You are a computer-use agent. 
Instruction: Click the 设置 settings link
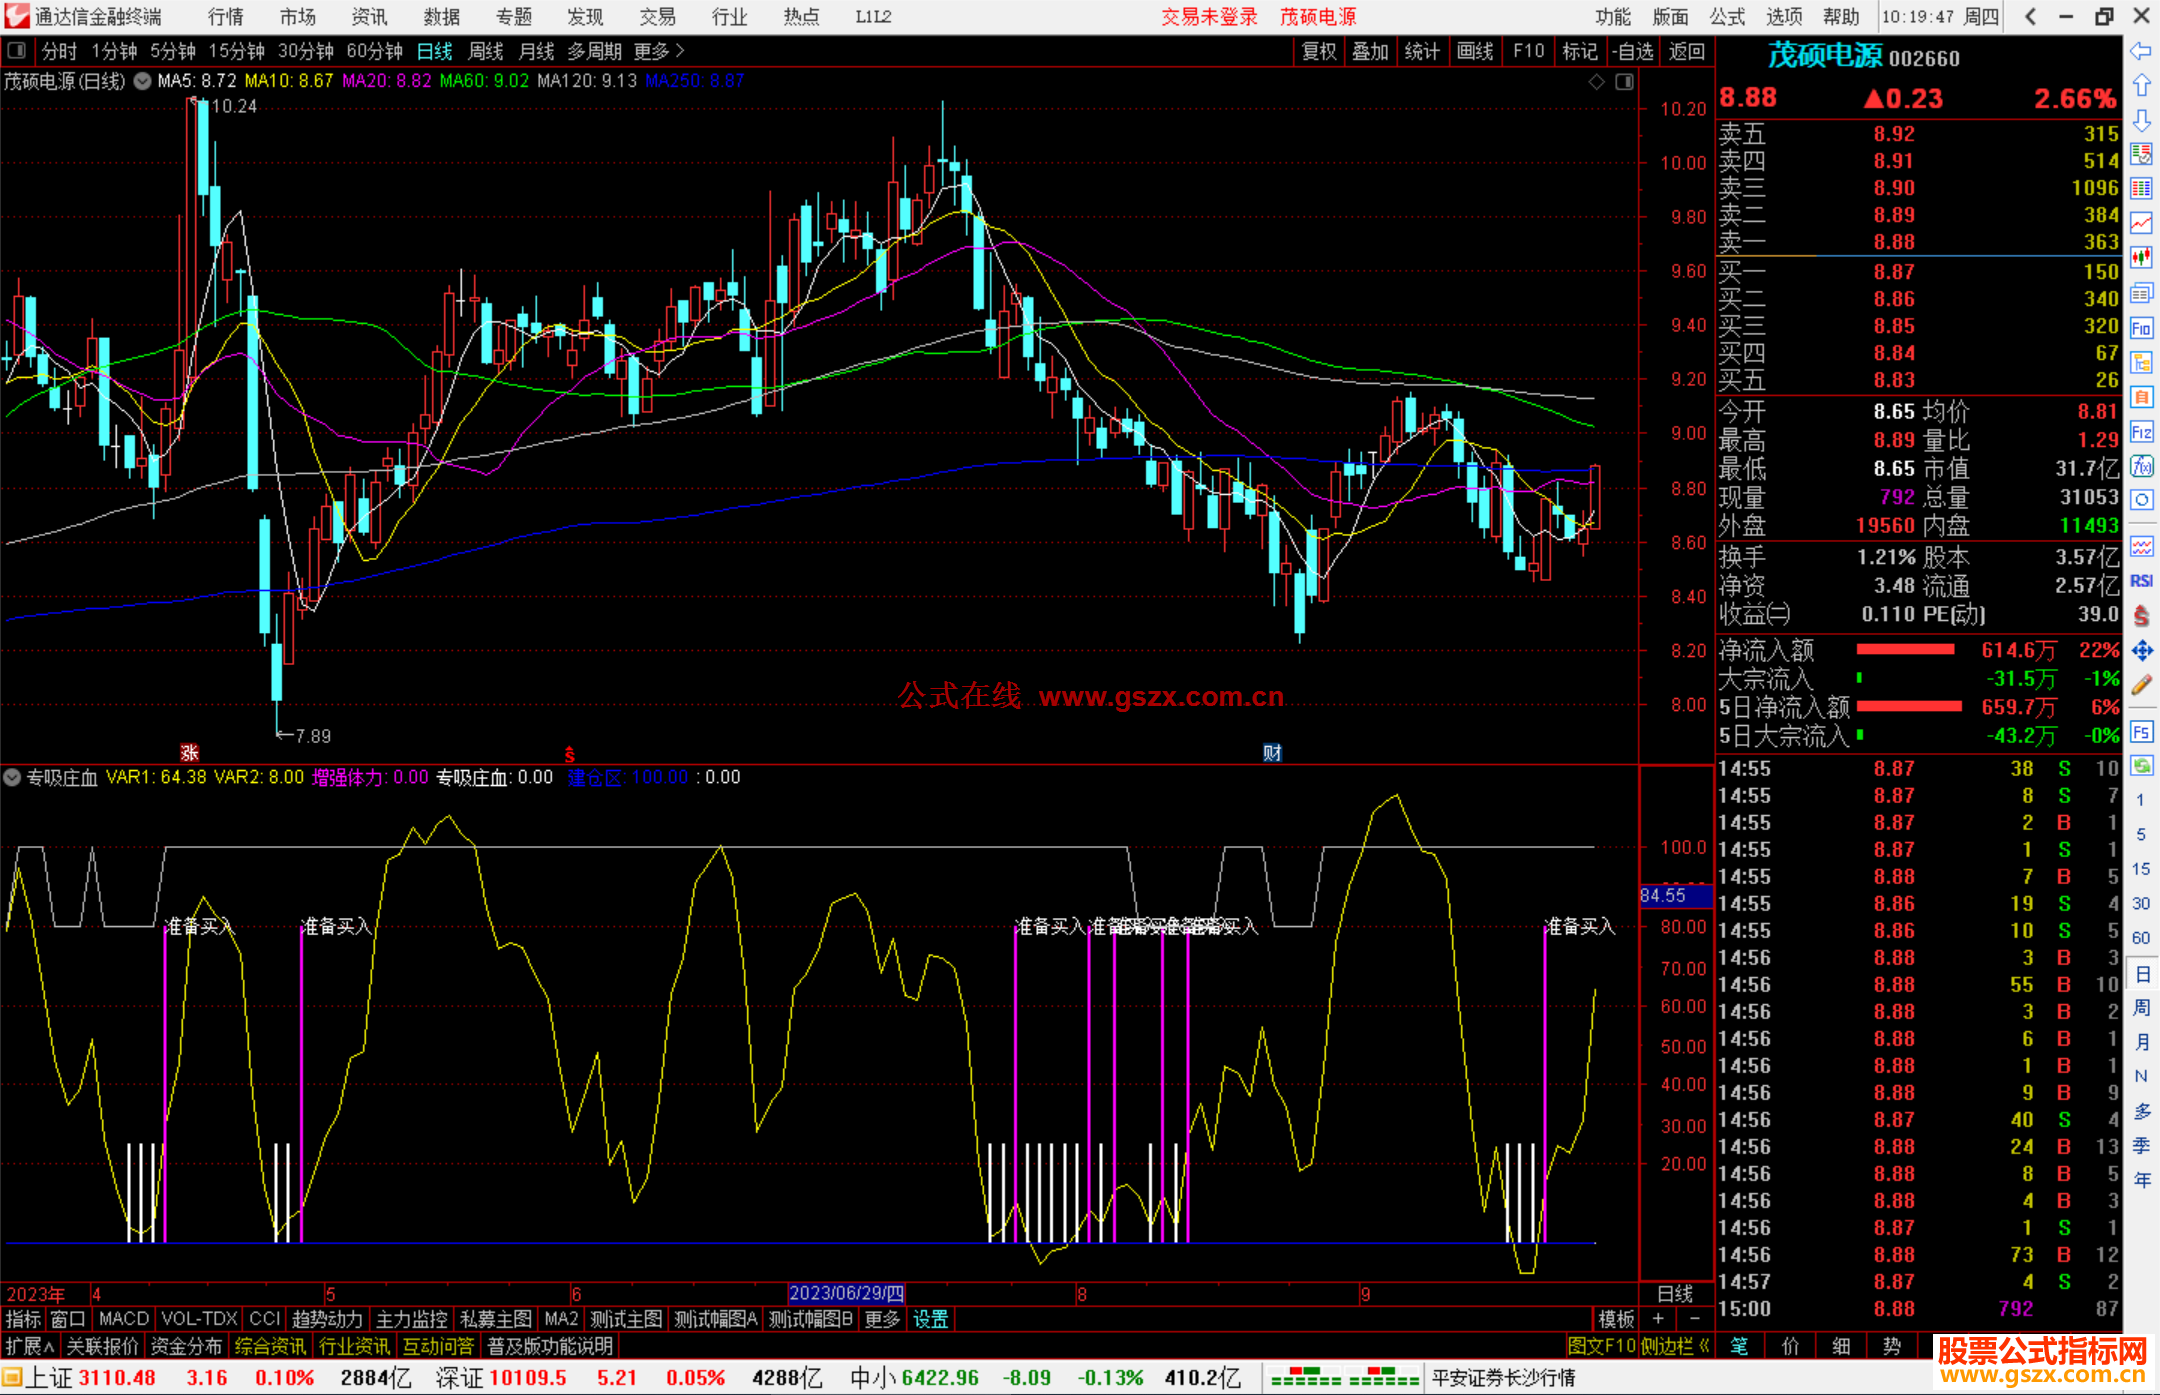930,1319
